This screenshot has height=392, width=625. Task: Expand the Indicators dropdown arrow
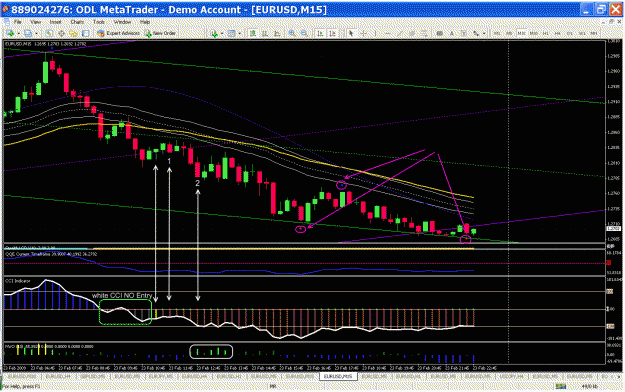click(x=222, y=33)
